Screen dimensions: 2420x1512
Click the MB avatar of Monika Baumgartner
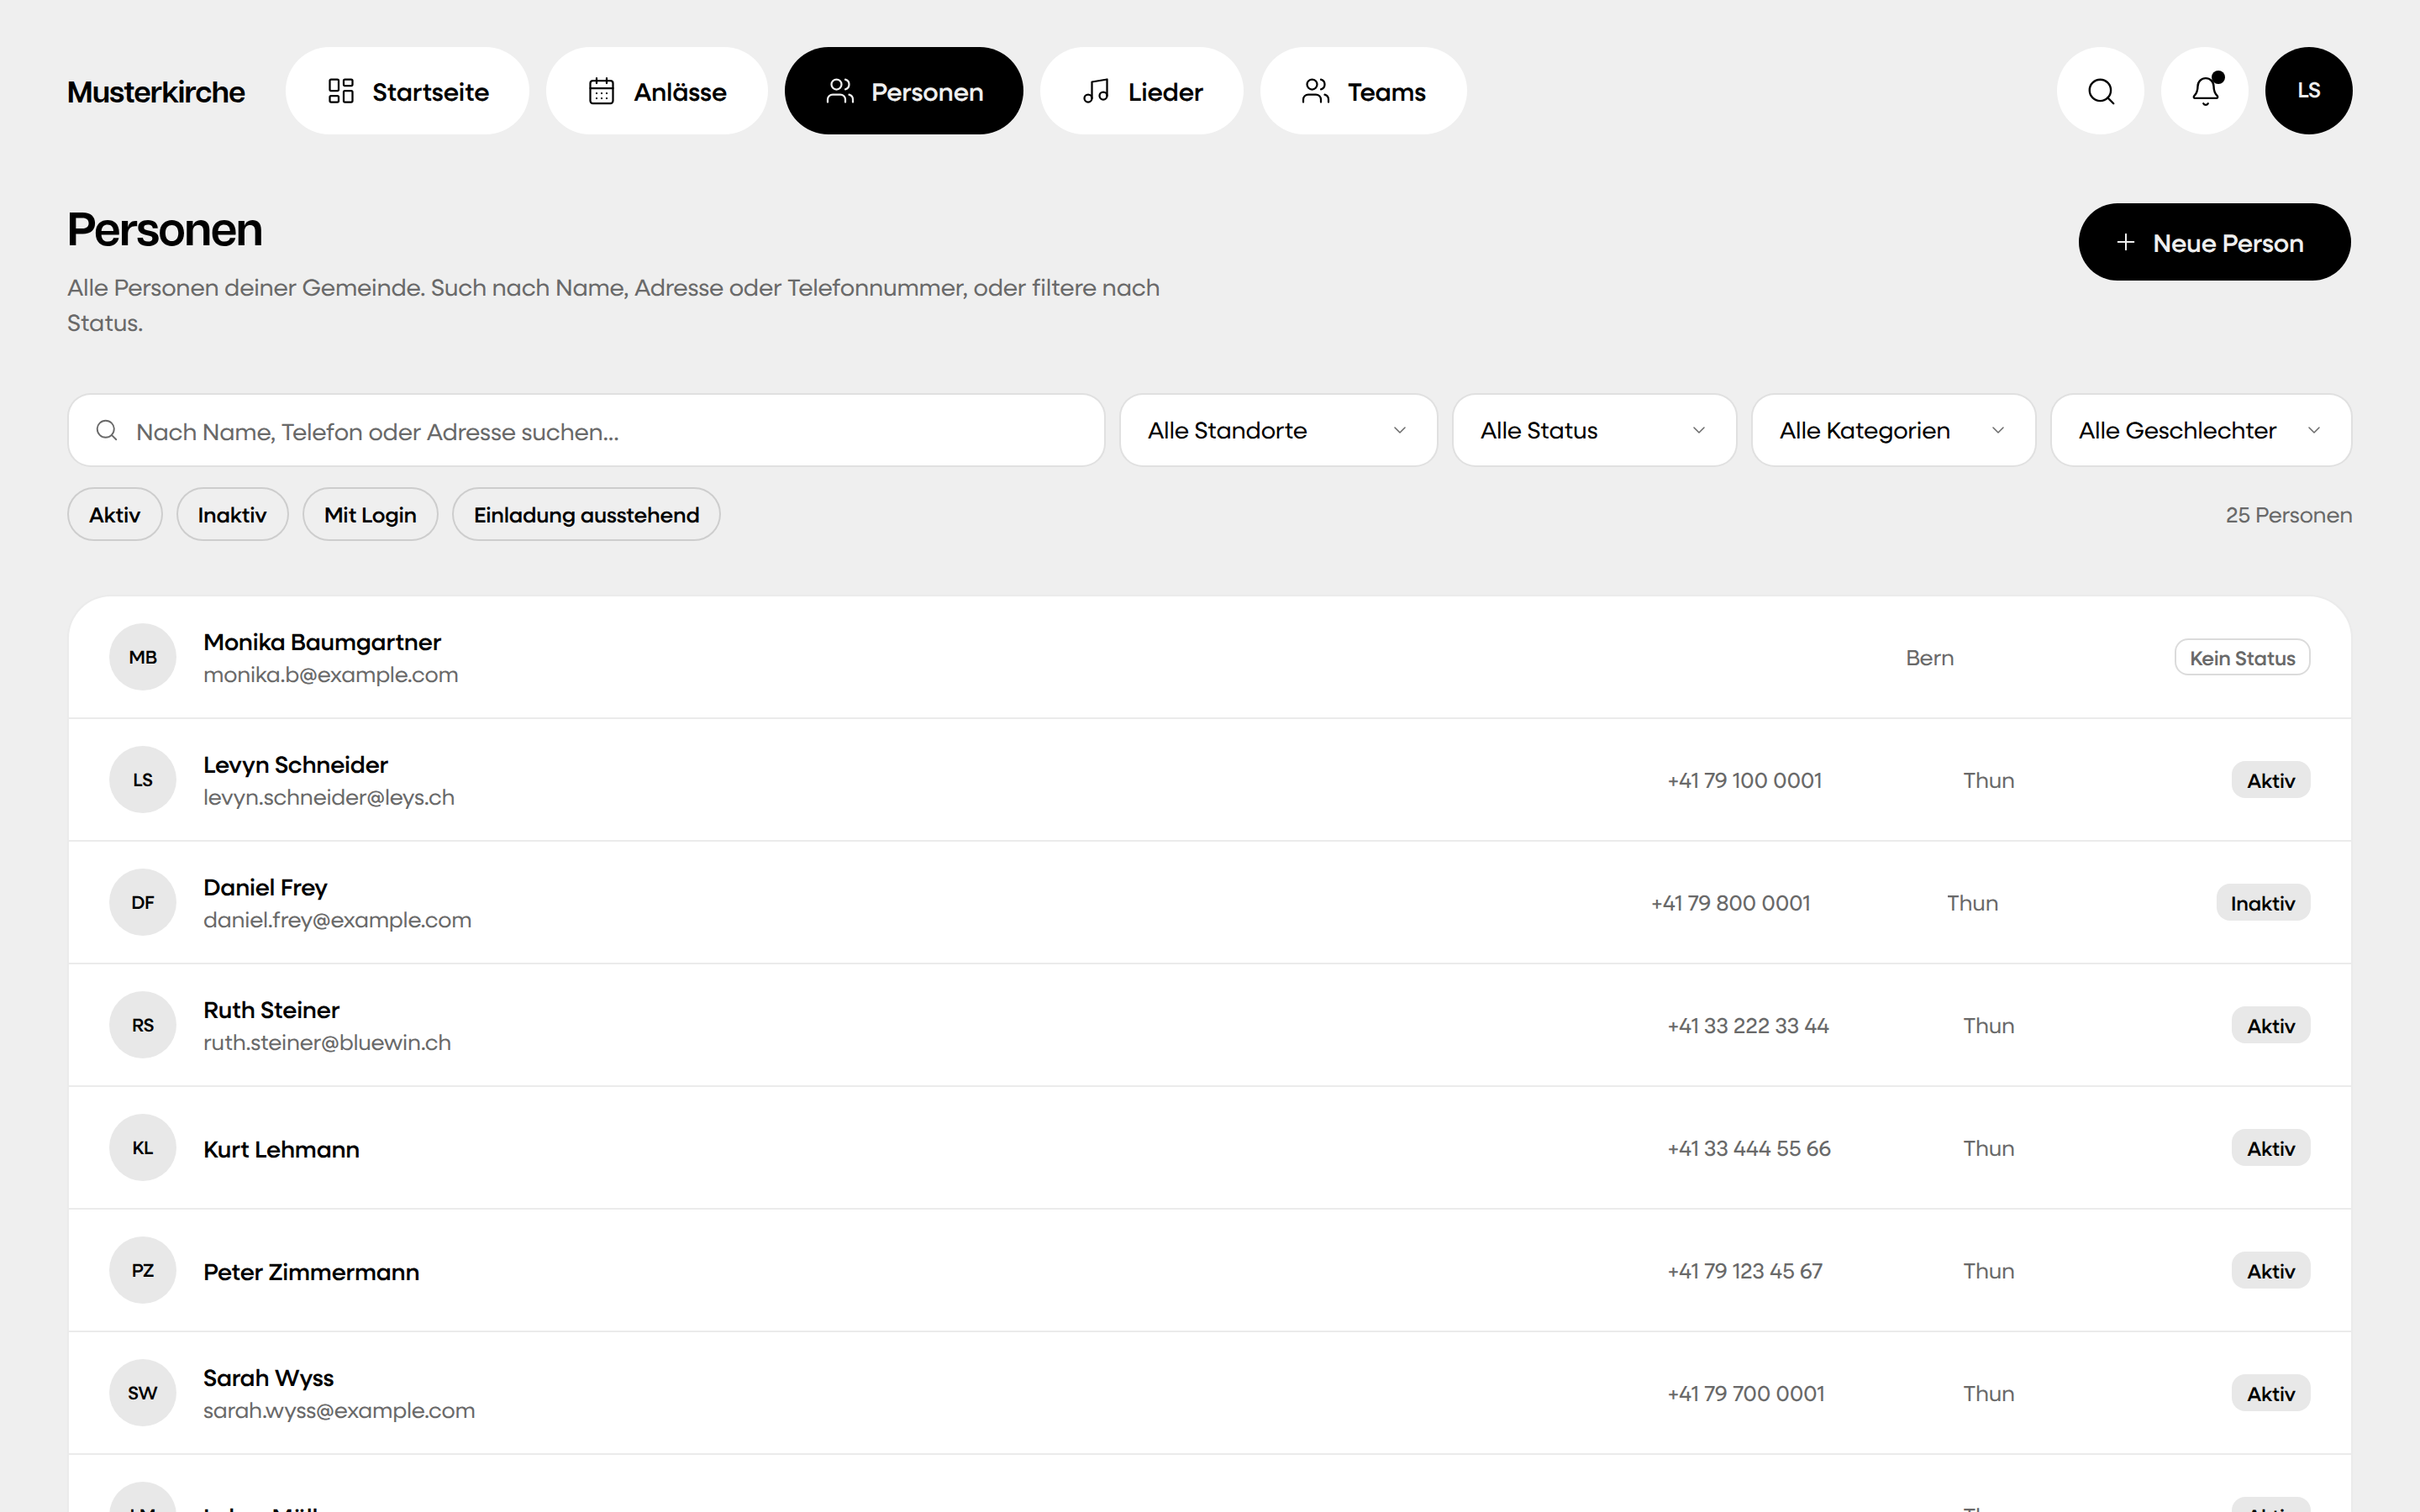[x=143, y=657]
